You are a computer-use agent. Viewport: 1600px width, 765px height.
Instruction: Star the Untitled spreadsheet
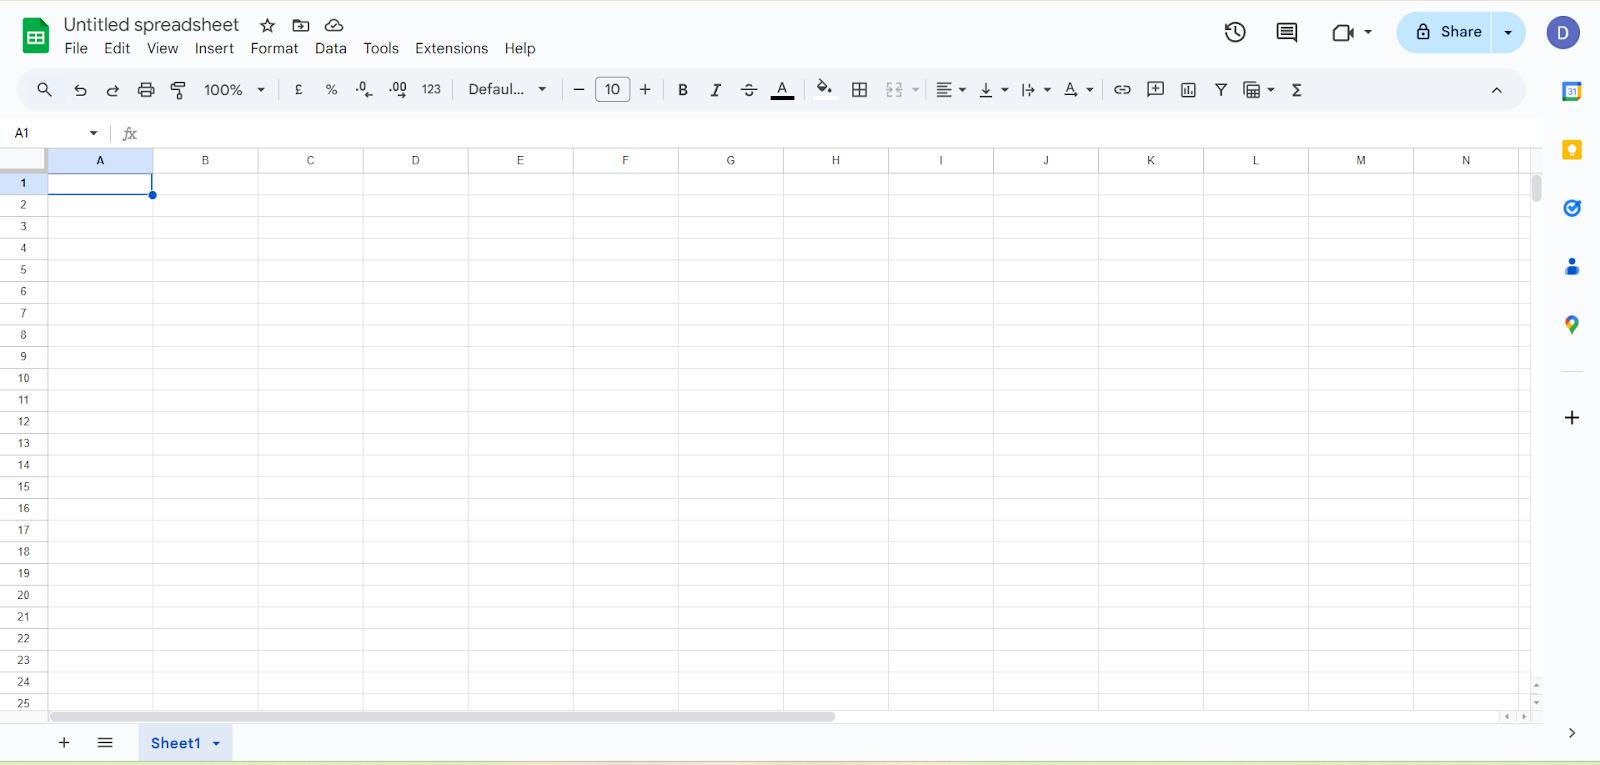point(267,25)
